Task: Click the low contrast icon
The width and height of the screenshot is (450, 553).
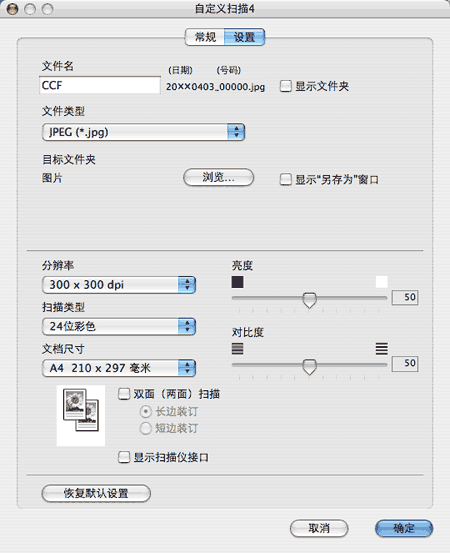Action: click(x=237, y=348)
